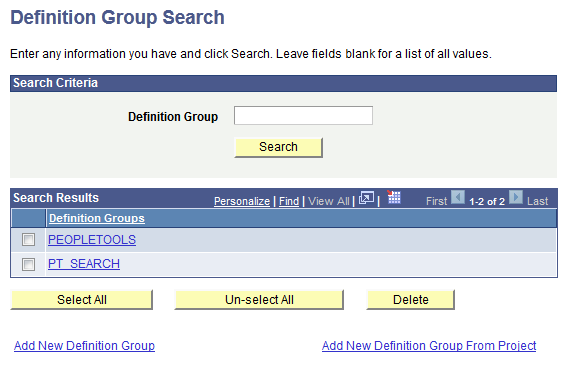Image resolution: width=582 pixels, height=379 pixels.
Task: Check the PT_SEARCH row checkbox
Action: (x=28, y=264)
